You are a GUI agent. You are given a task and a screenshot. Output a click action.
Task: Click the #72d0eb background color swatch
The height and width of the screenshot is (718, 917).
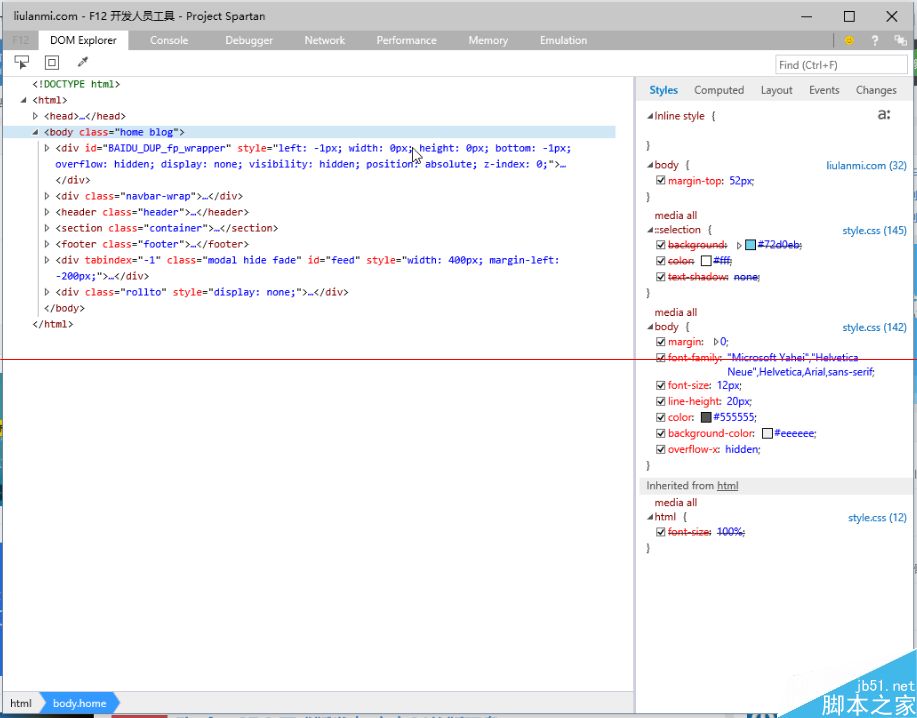(x=750, y=245)
